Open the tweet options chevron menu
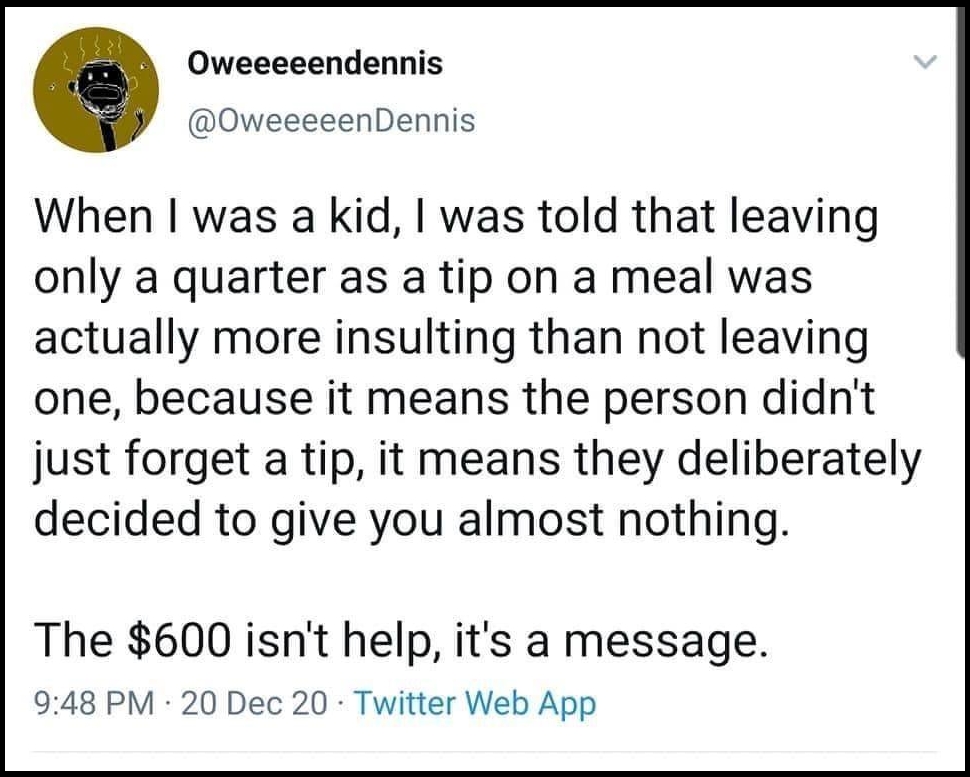The height and width of the screenshot is (777, 970). tap(926, 61)
